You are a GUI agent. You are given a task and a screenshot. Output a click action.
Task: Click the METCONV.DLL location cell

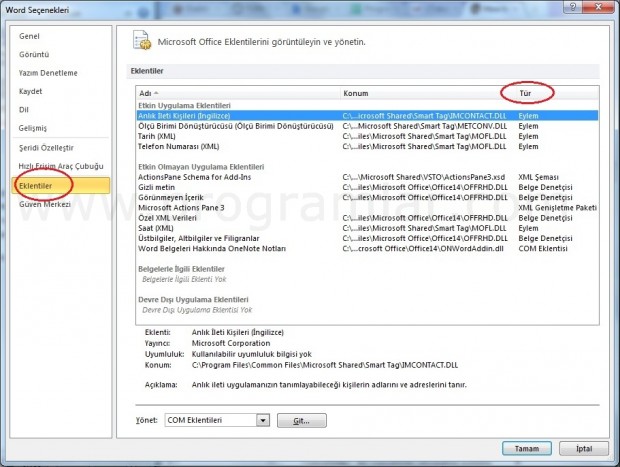tap(425, 126)
